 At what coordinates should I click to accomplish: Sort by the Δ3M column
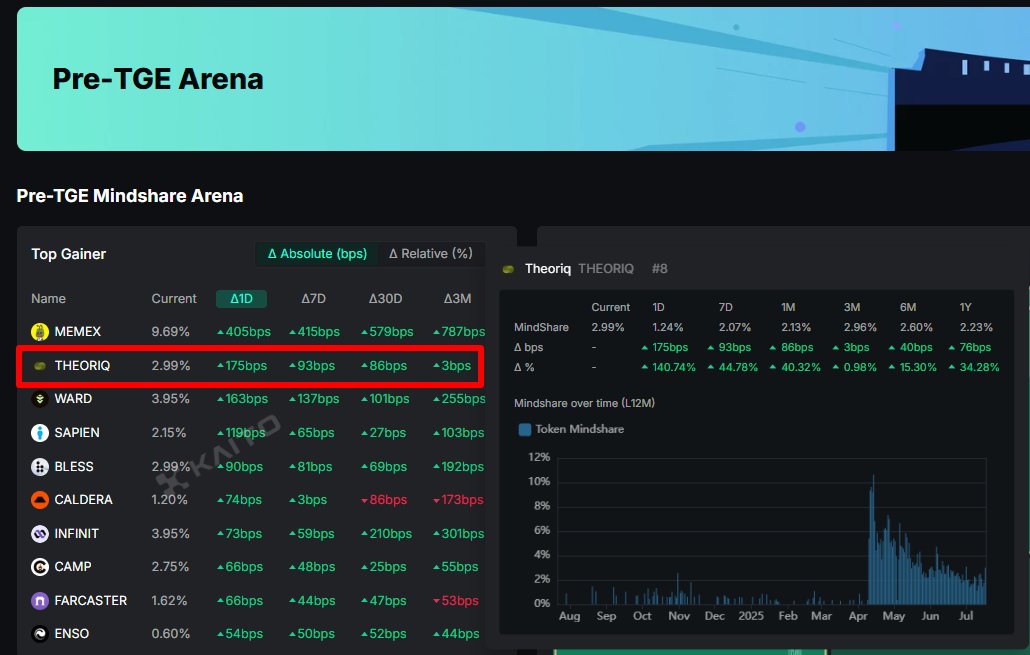pyautogui.click(x=457, y=299)
